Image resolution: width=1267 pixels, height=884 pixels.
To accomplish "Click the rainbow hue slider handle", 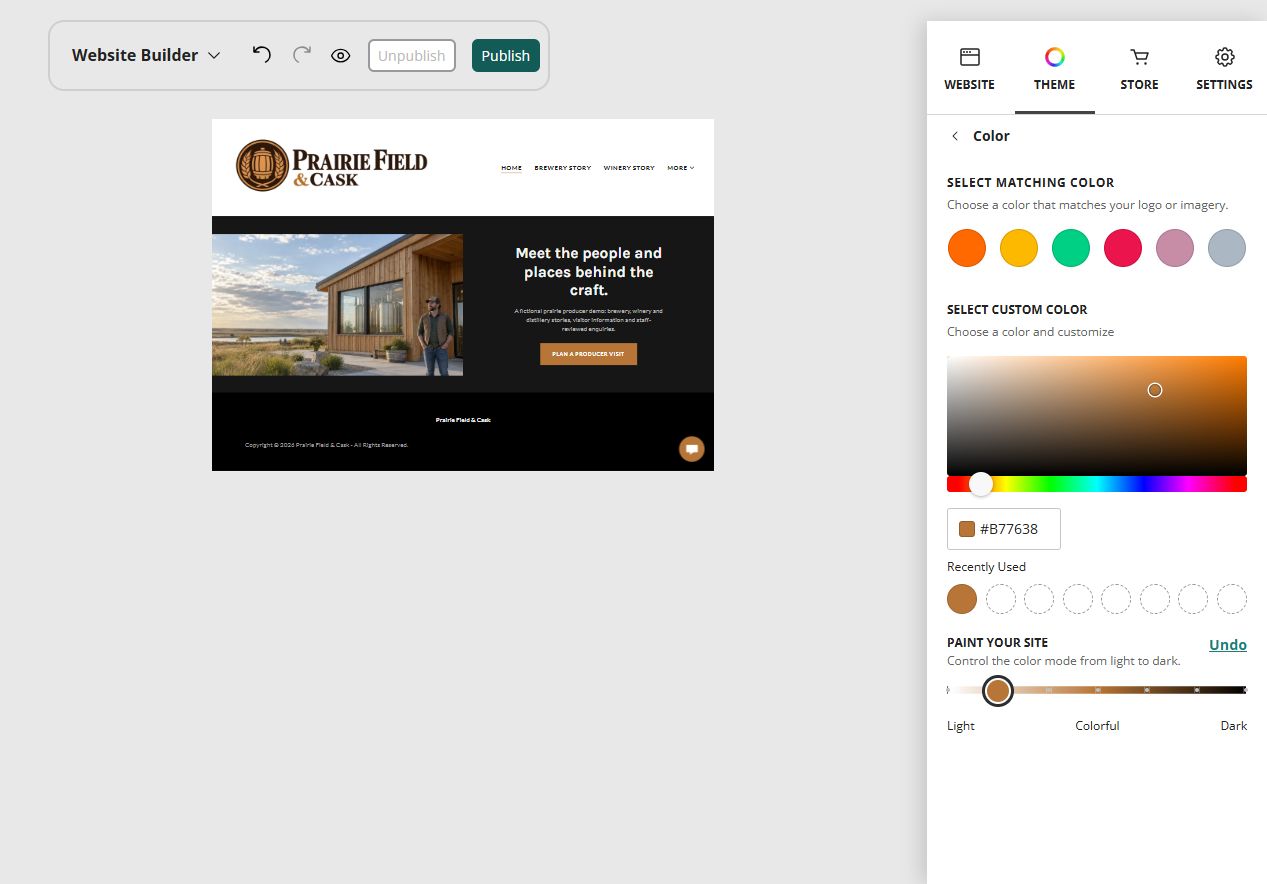I will point(981,484).
